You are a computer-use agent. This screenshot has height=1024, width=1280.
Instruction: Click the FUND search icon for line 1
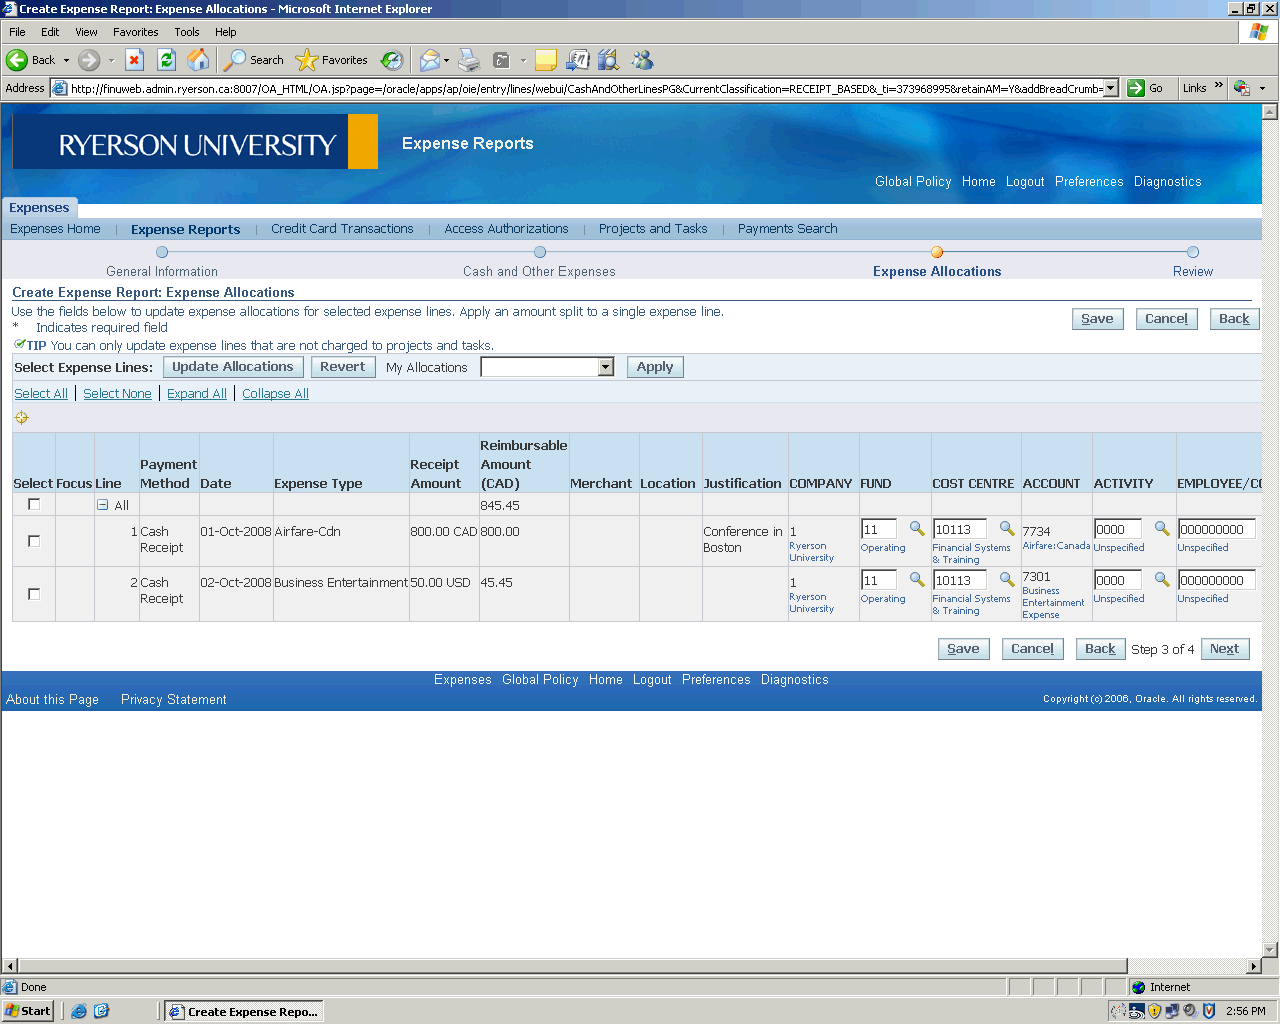916,529
